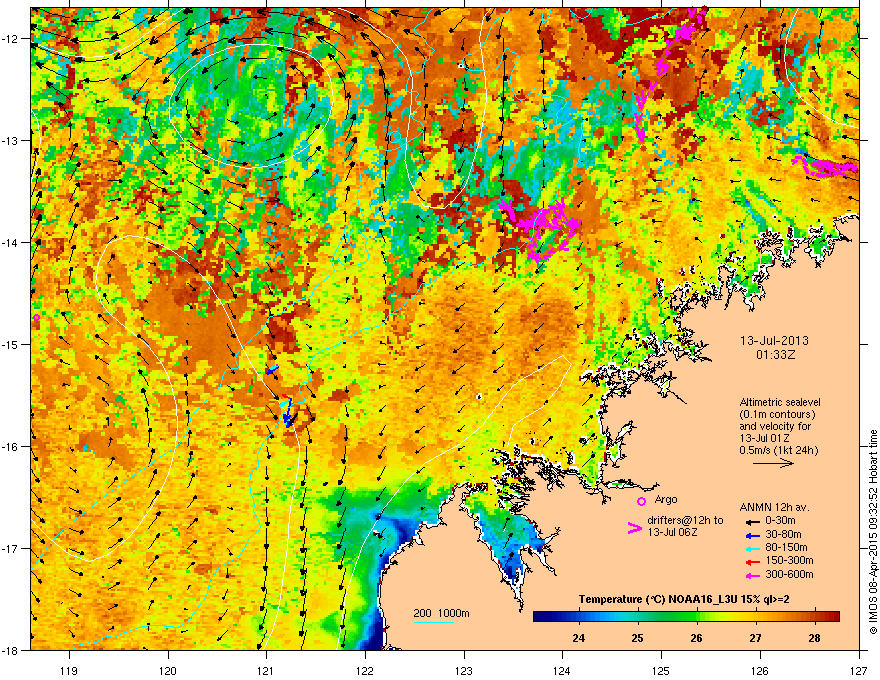
Task: Click the latitude -16 axis label
Action: coord(11,447)
